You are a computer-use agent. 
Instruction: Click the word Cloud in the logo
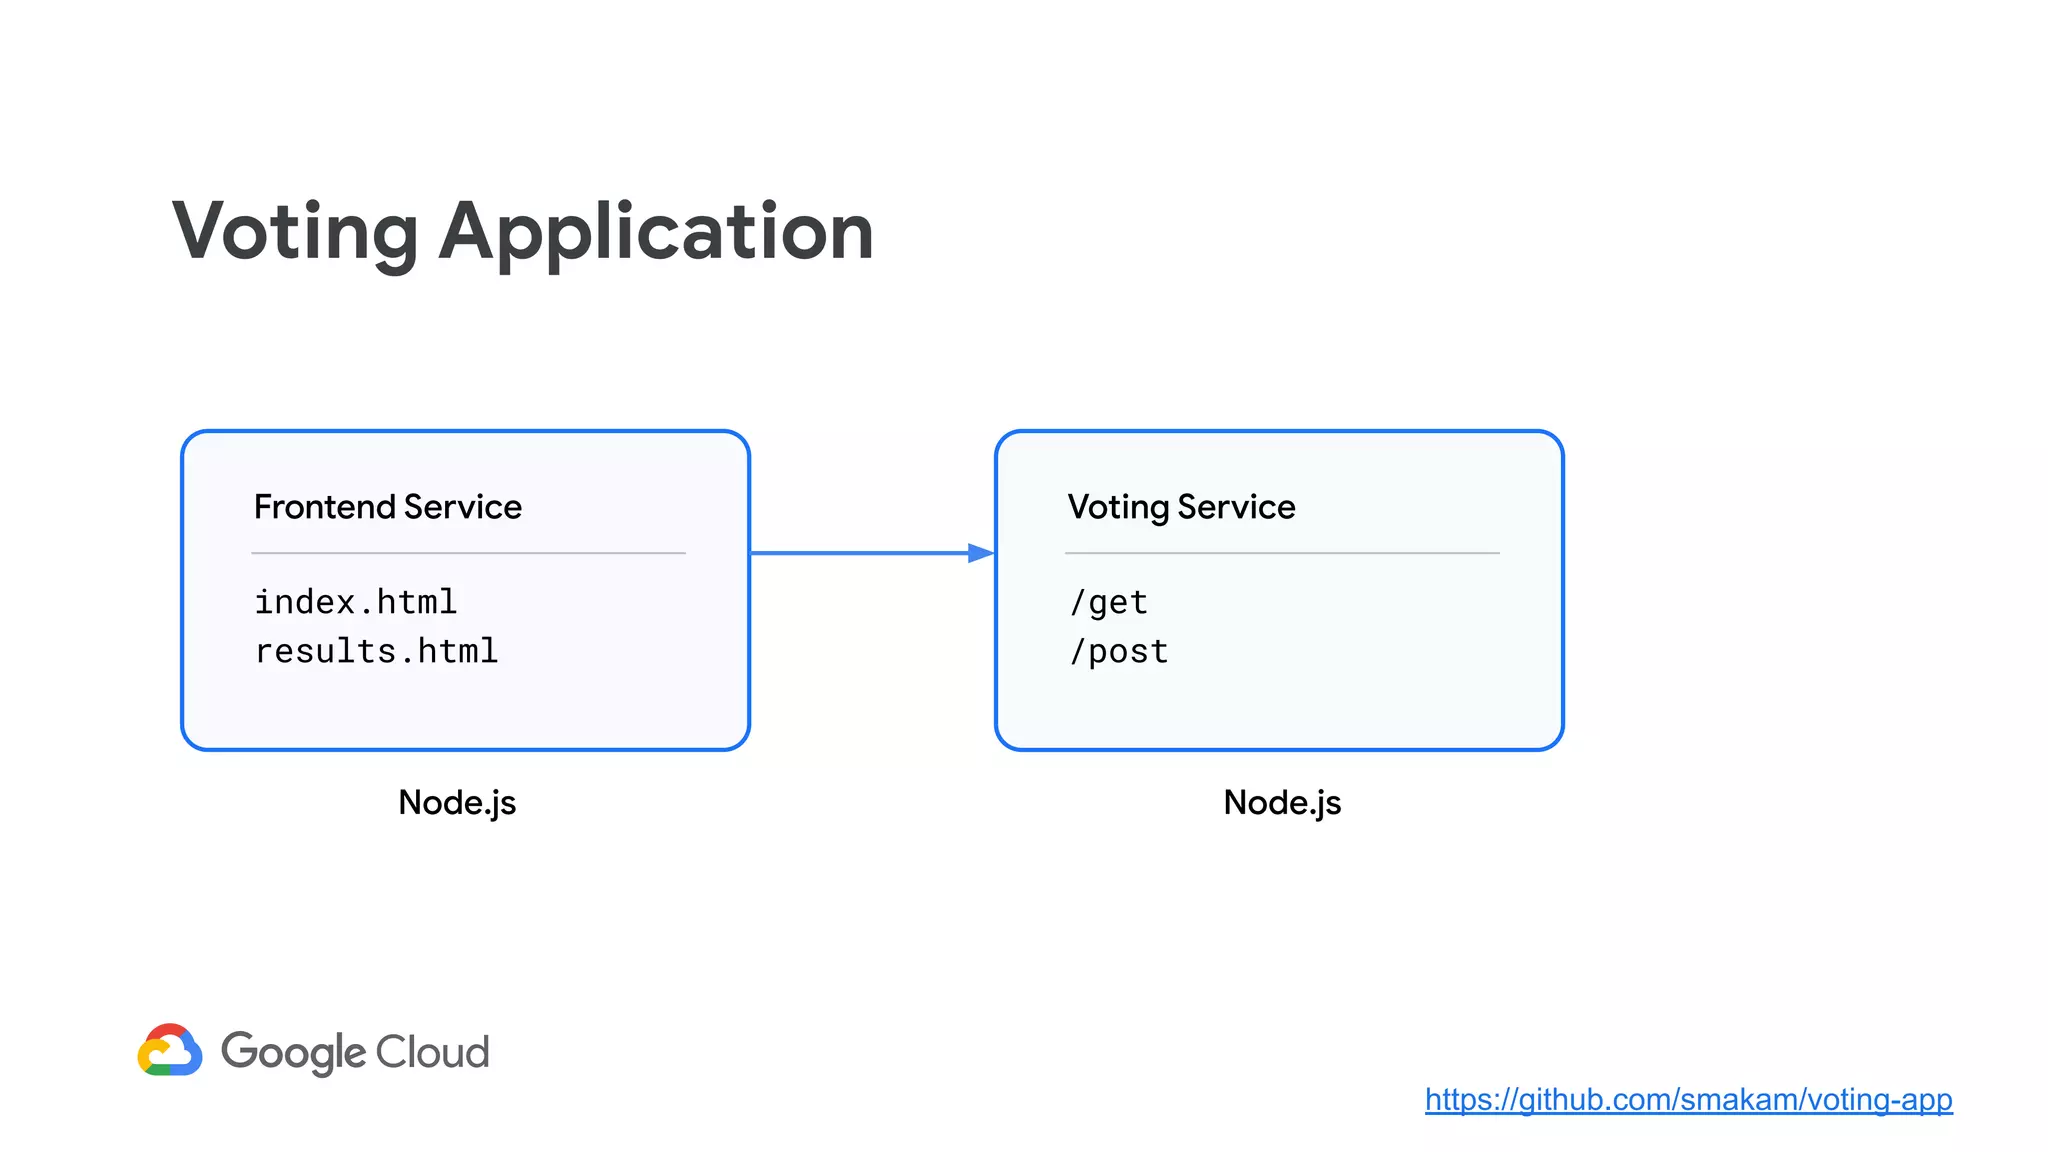coord(432,1052)
